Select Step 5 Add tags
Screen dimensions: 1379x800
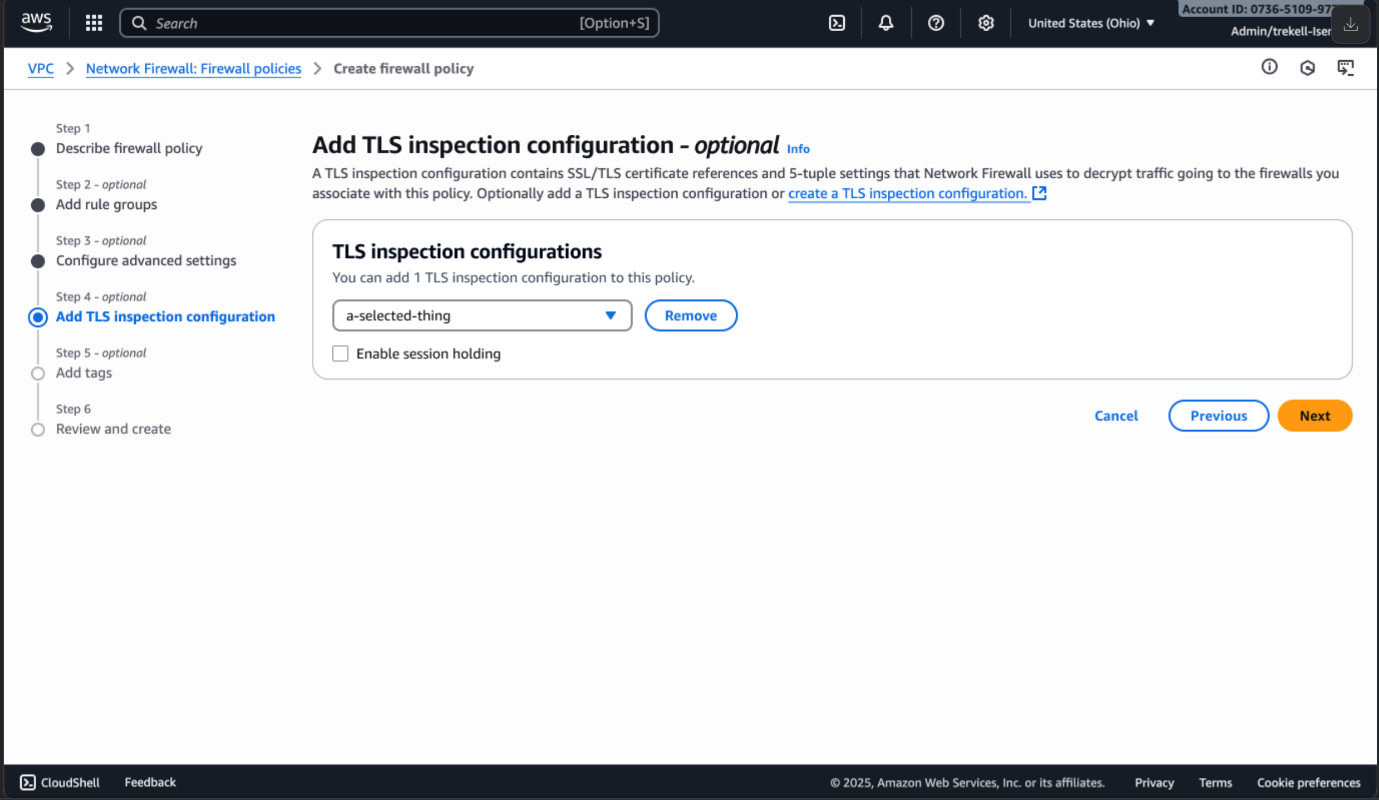tap(84, 372)
